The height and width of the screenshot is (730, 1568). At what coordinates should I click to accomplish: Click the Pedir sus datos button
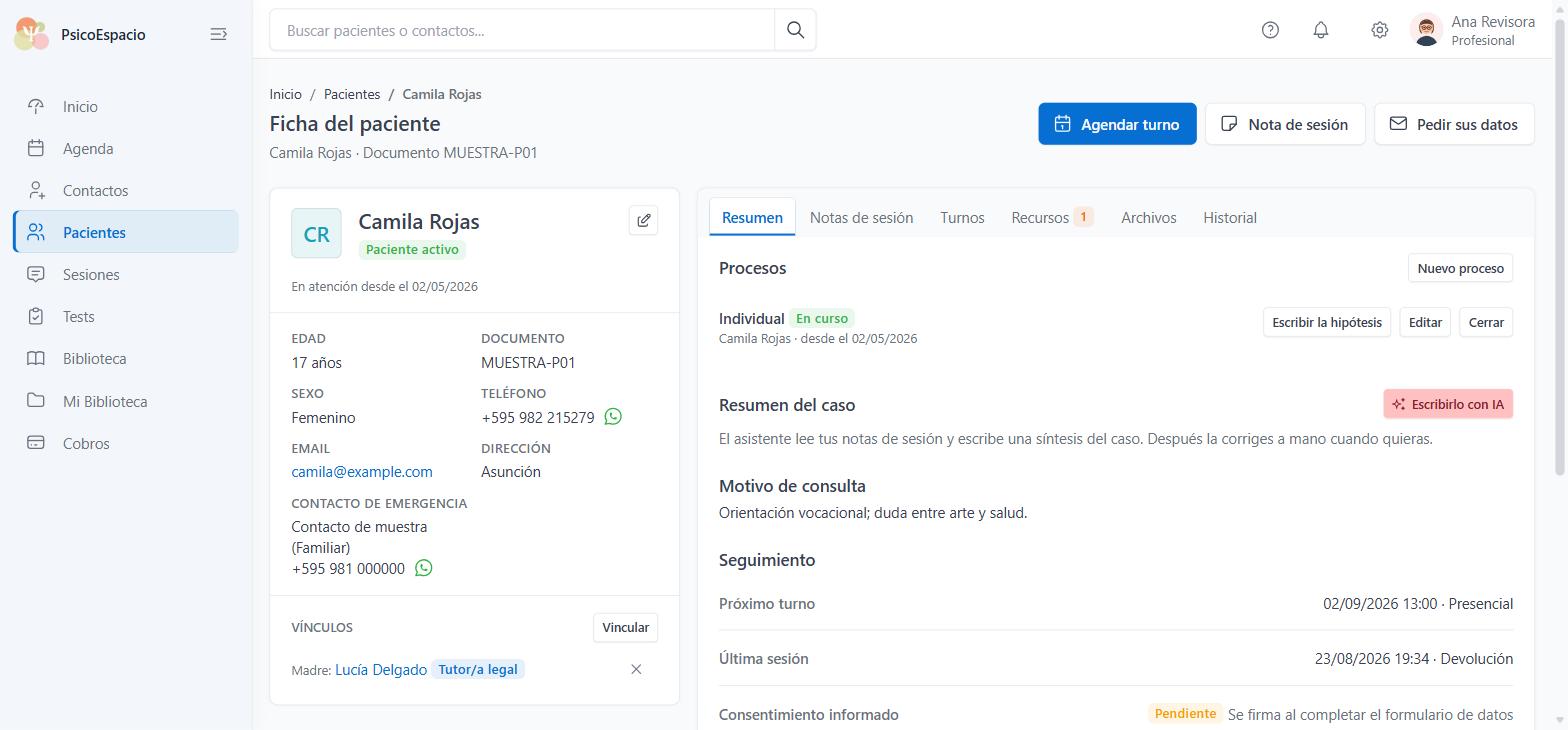(x=1454, y=124)
